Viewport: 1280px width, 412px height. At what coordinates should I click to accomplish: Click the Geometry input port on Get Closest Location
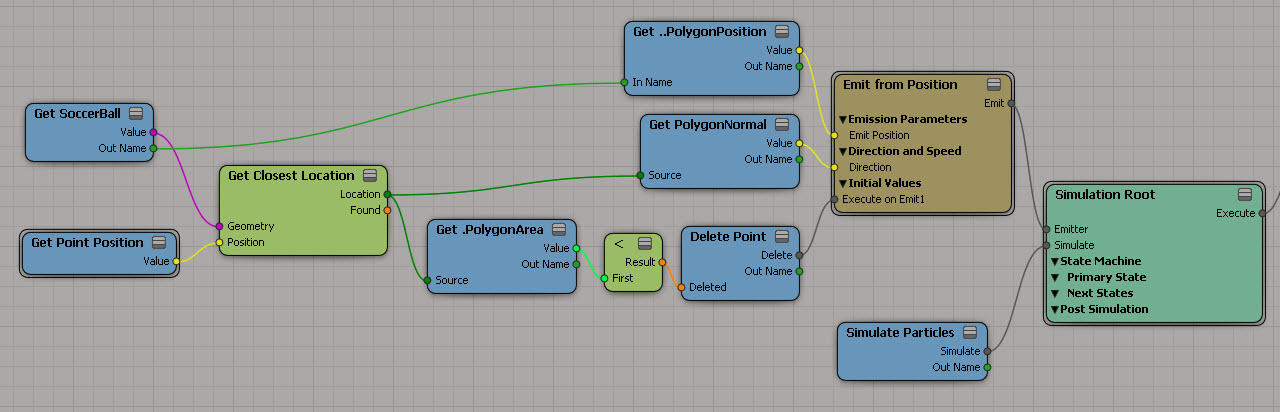(219, 226)
